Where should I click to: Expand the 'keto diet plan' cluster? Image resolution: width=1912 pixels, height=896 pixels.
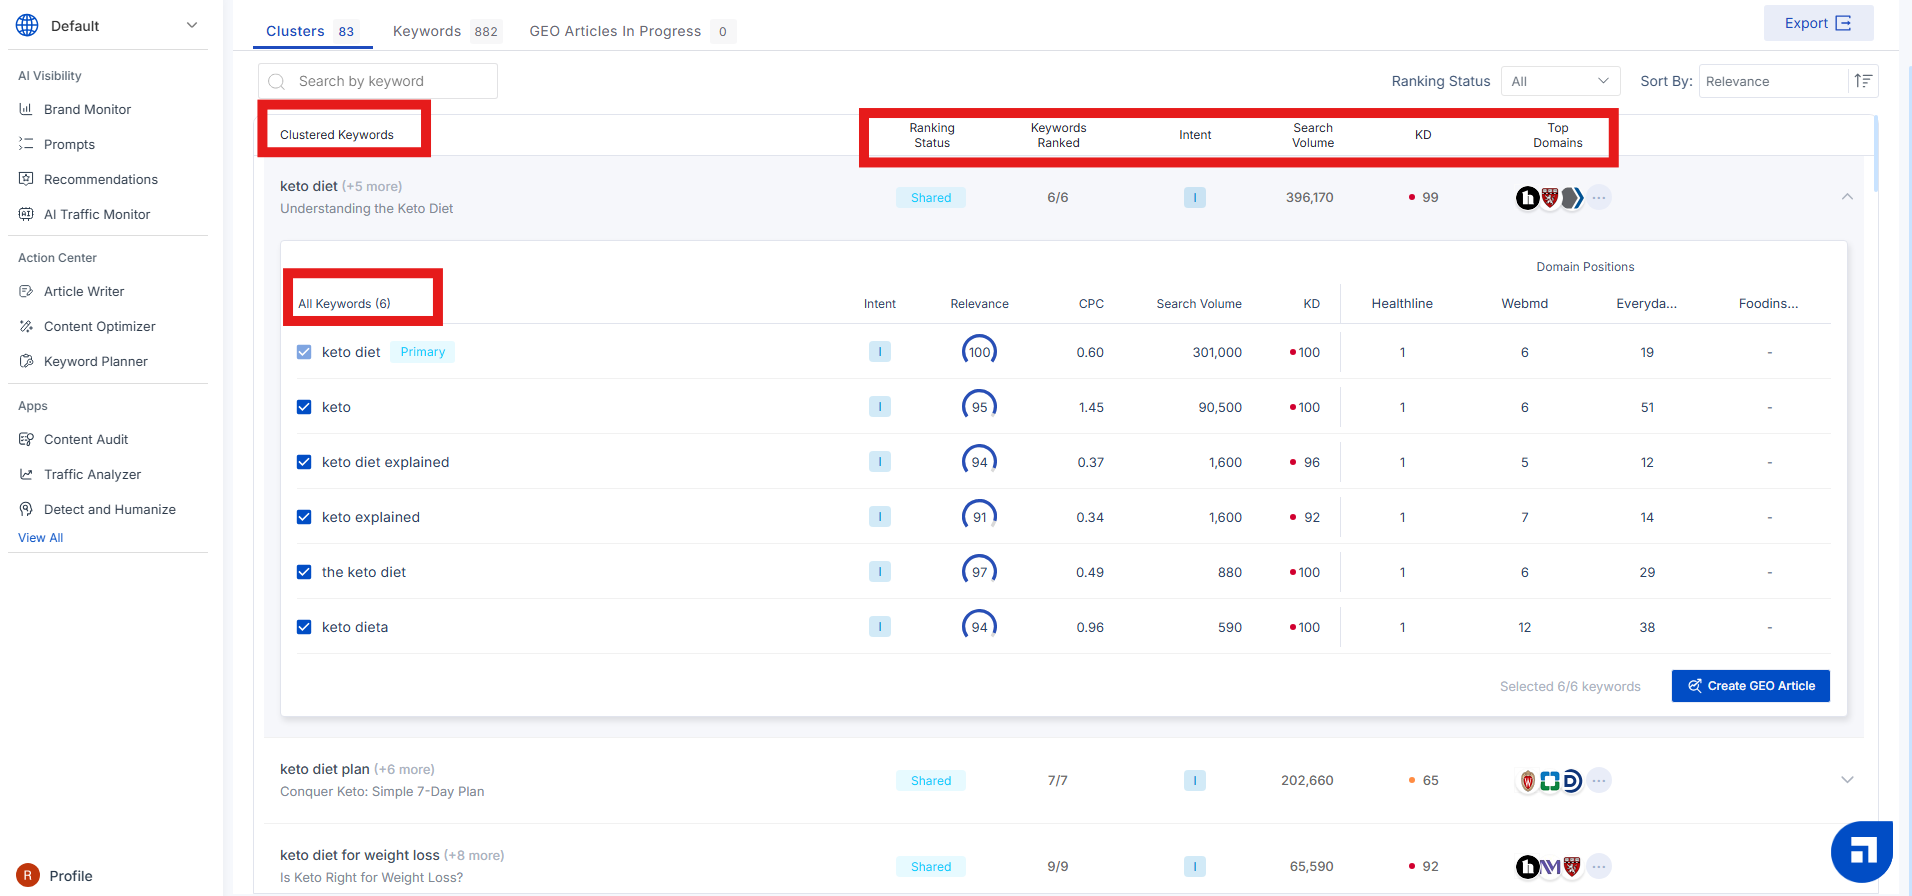click(1847, 780)
